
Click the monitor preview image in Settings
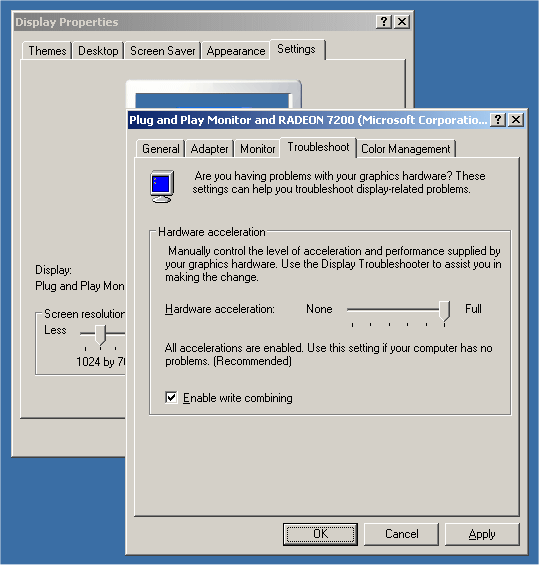213,94
